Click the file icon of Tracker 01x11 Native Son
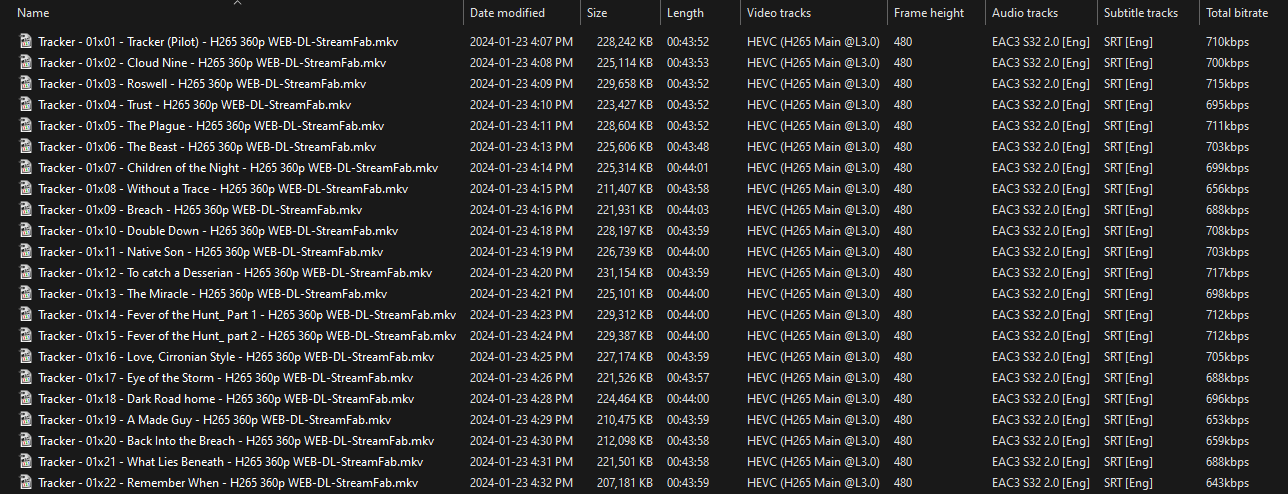 [x=26, y=252]
